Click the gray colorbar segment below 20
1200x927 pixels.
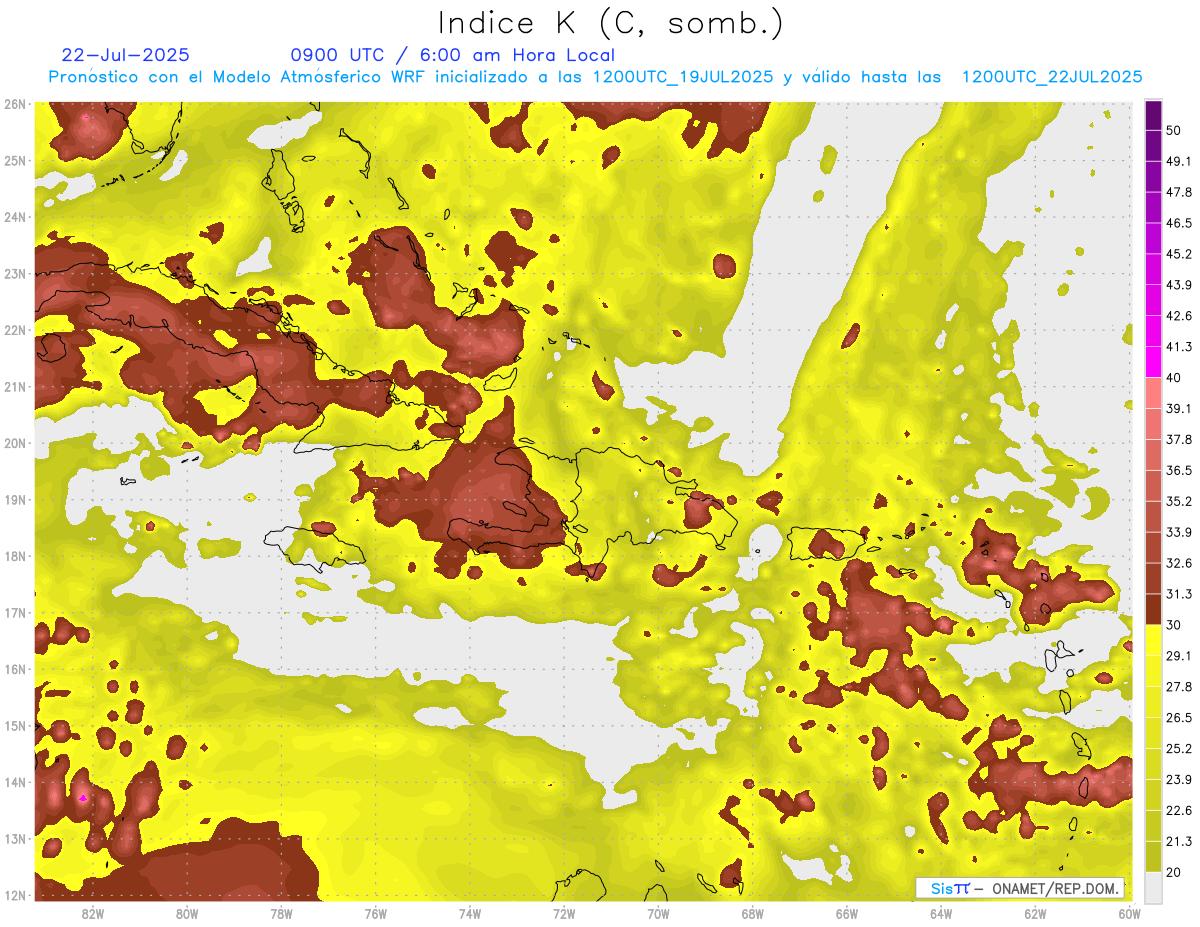(x=1153, y=887)
